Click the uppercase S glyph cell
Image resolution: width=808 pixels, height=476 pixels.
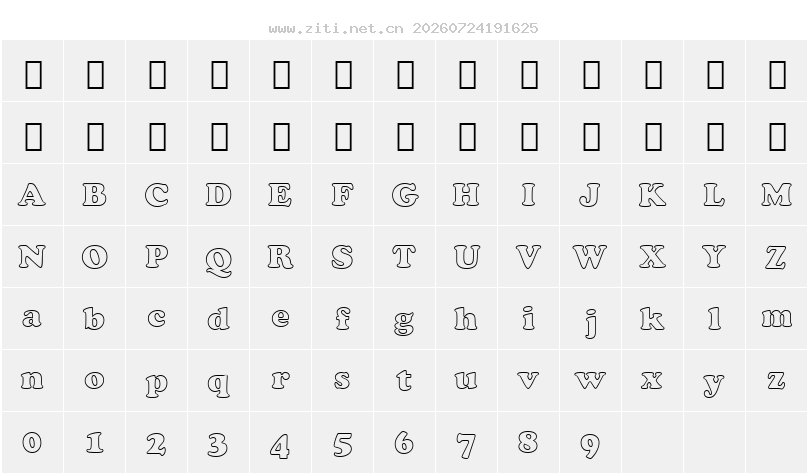[x=343, y=257]
